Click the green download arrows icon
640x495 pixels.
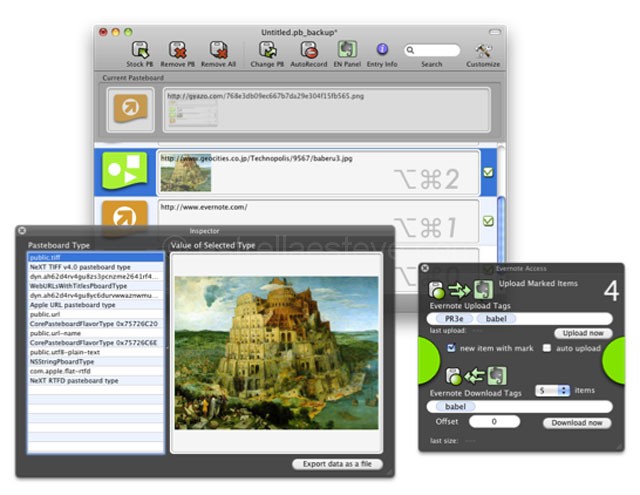474,376
